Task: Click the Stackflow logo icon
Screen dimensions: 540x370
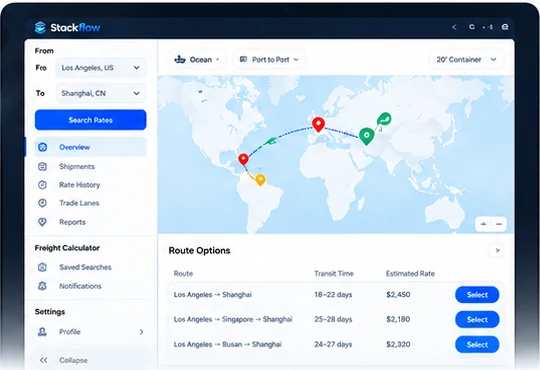Action: coord(40,28)
